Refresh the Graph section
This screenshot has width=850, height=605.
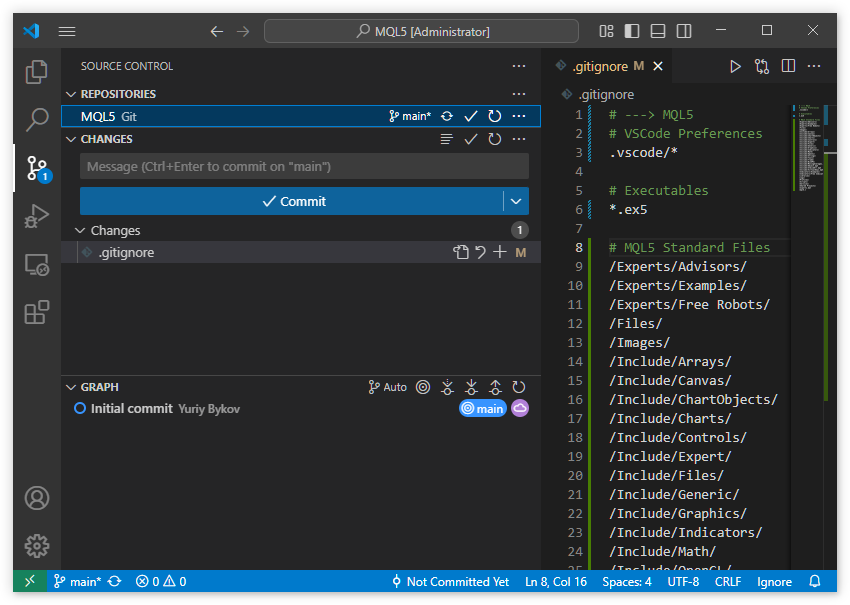click(519, 387)
